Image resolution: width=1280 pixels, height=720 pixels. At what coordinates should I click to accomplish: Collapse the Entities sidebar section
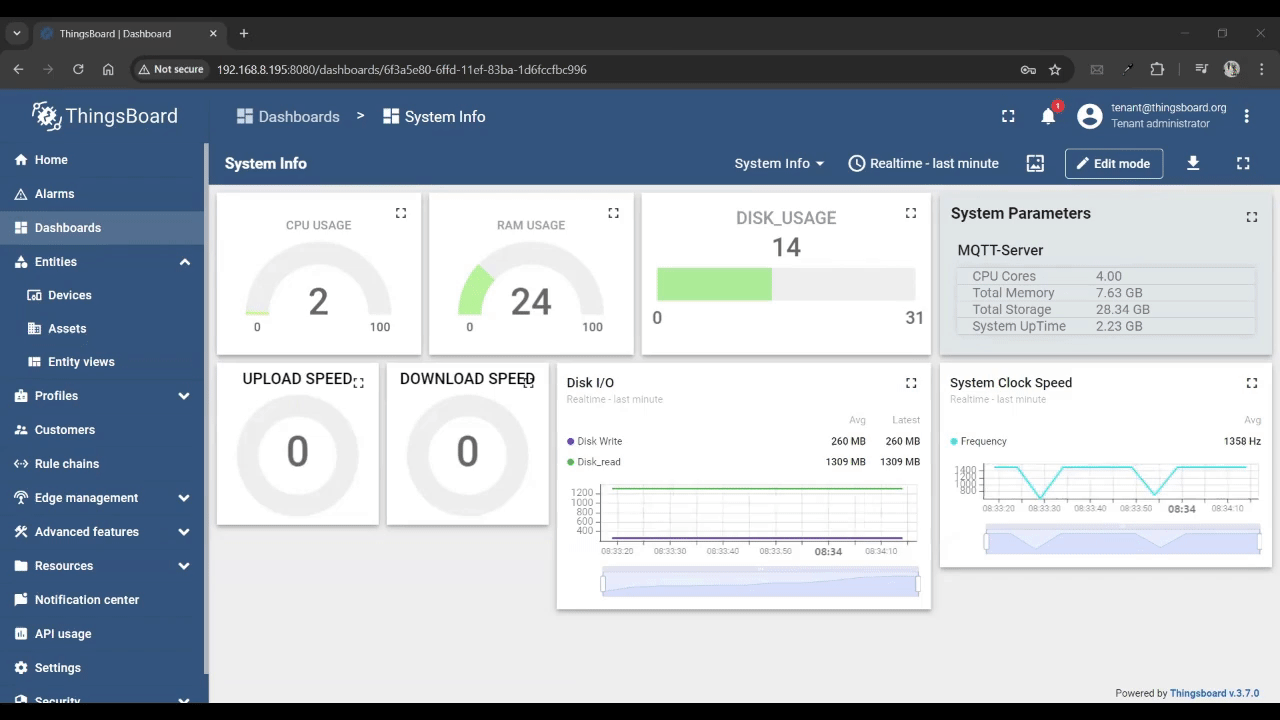[184, 262]
